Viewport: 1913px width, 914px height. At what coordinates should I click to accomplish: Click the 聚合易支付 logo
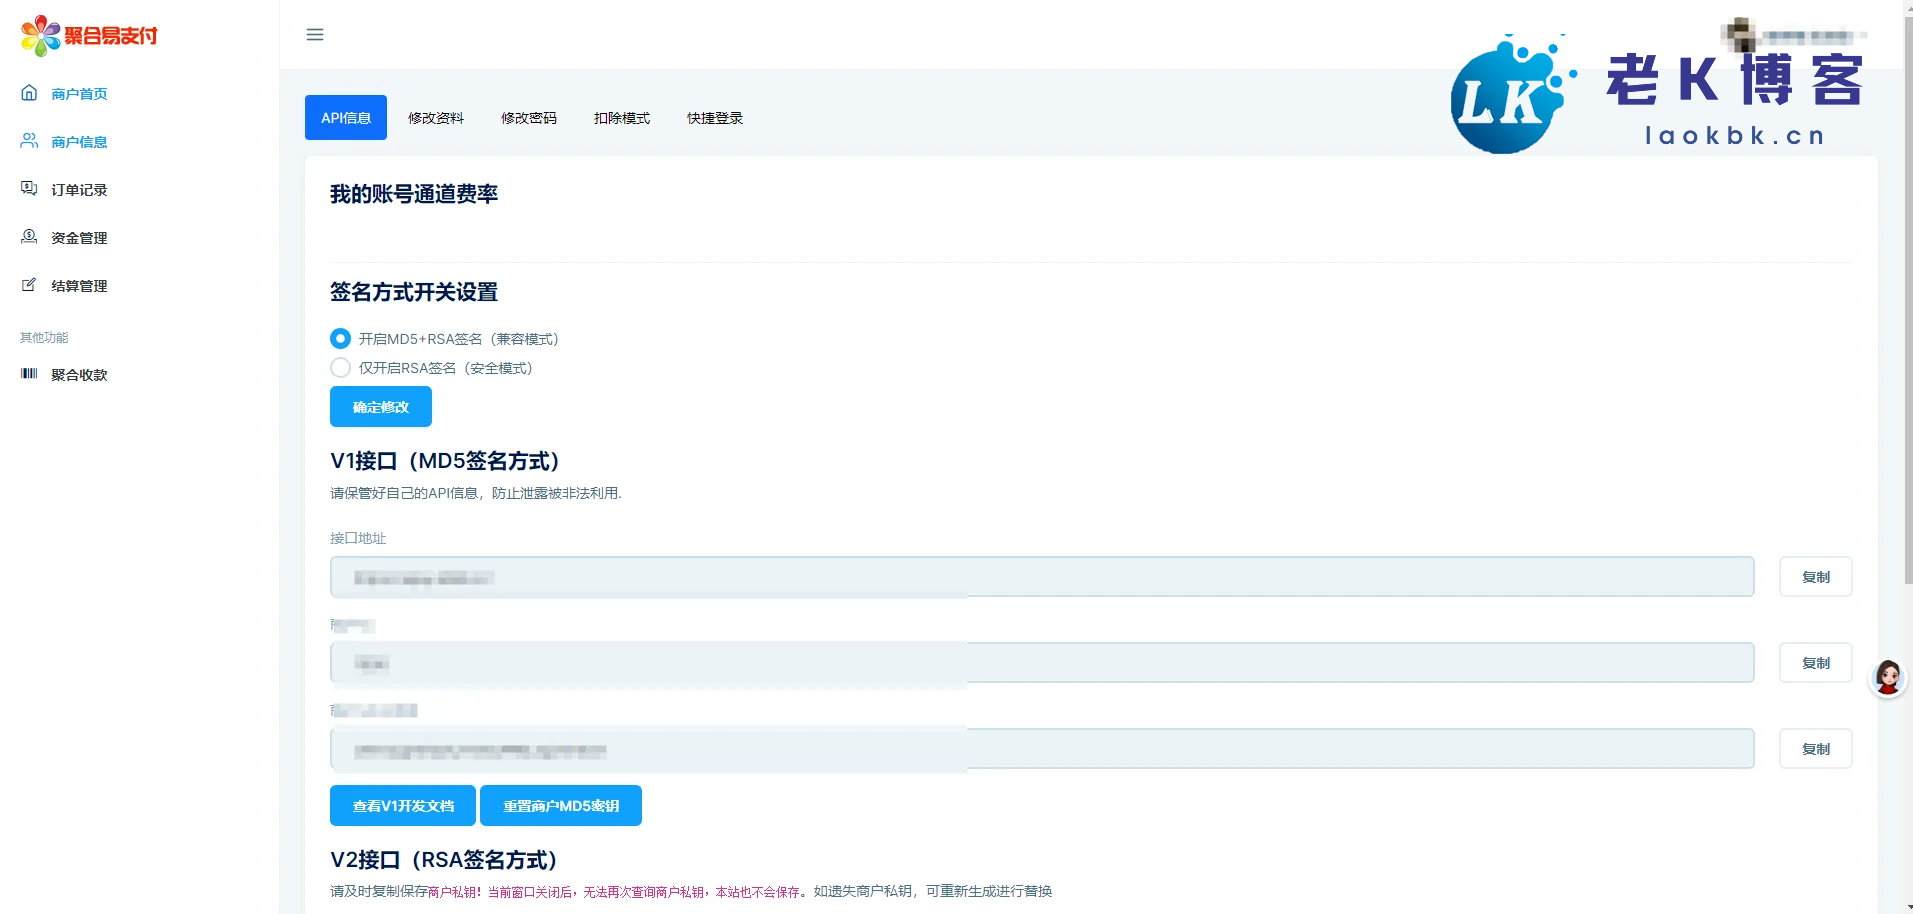tap(90, 36)
